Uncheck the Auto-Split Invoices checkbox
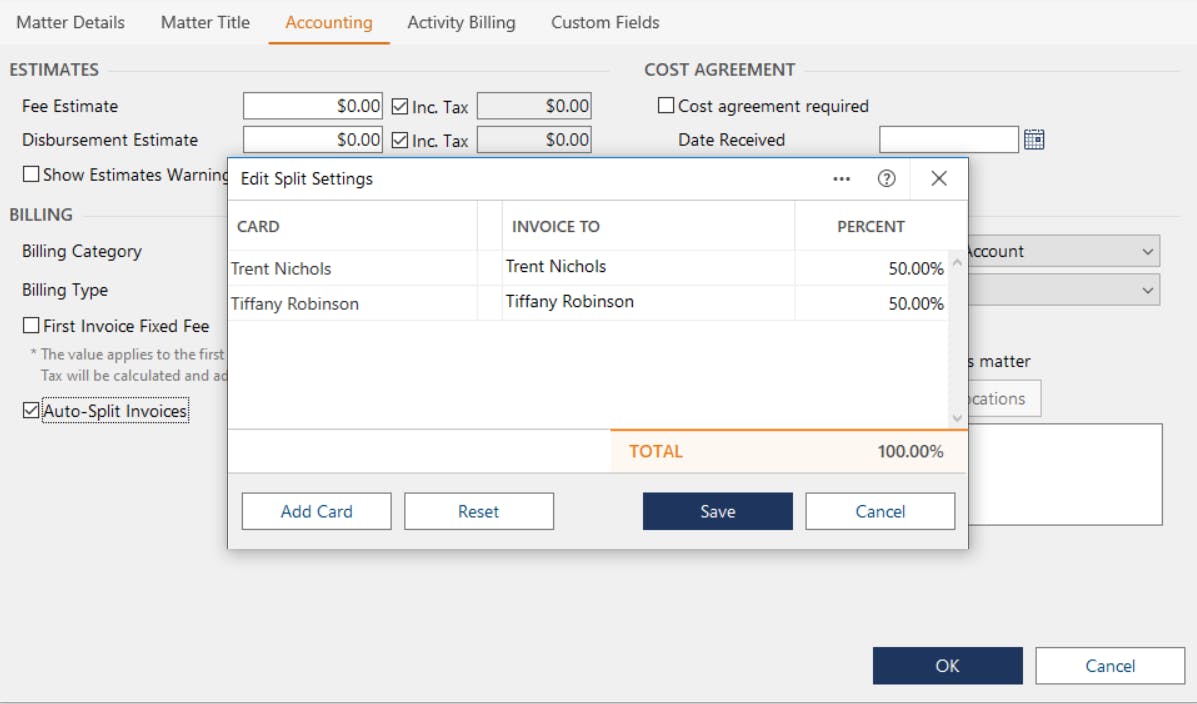 tap(32, 411)
